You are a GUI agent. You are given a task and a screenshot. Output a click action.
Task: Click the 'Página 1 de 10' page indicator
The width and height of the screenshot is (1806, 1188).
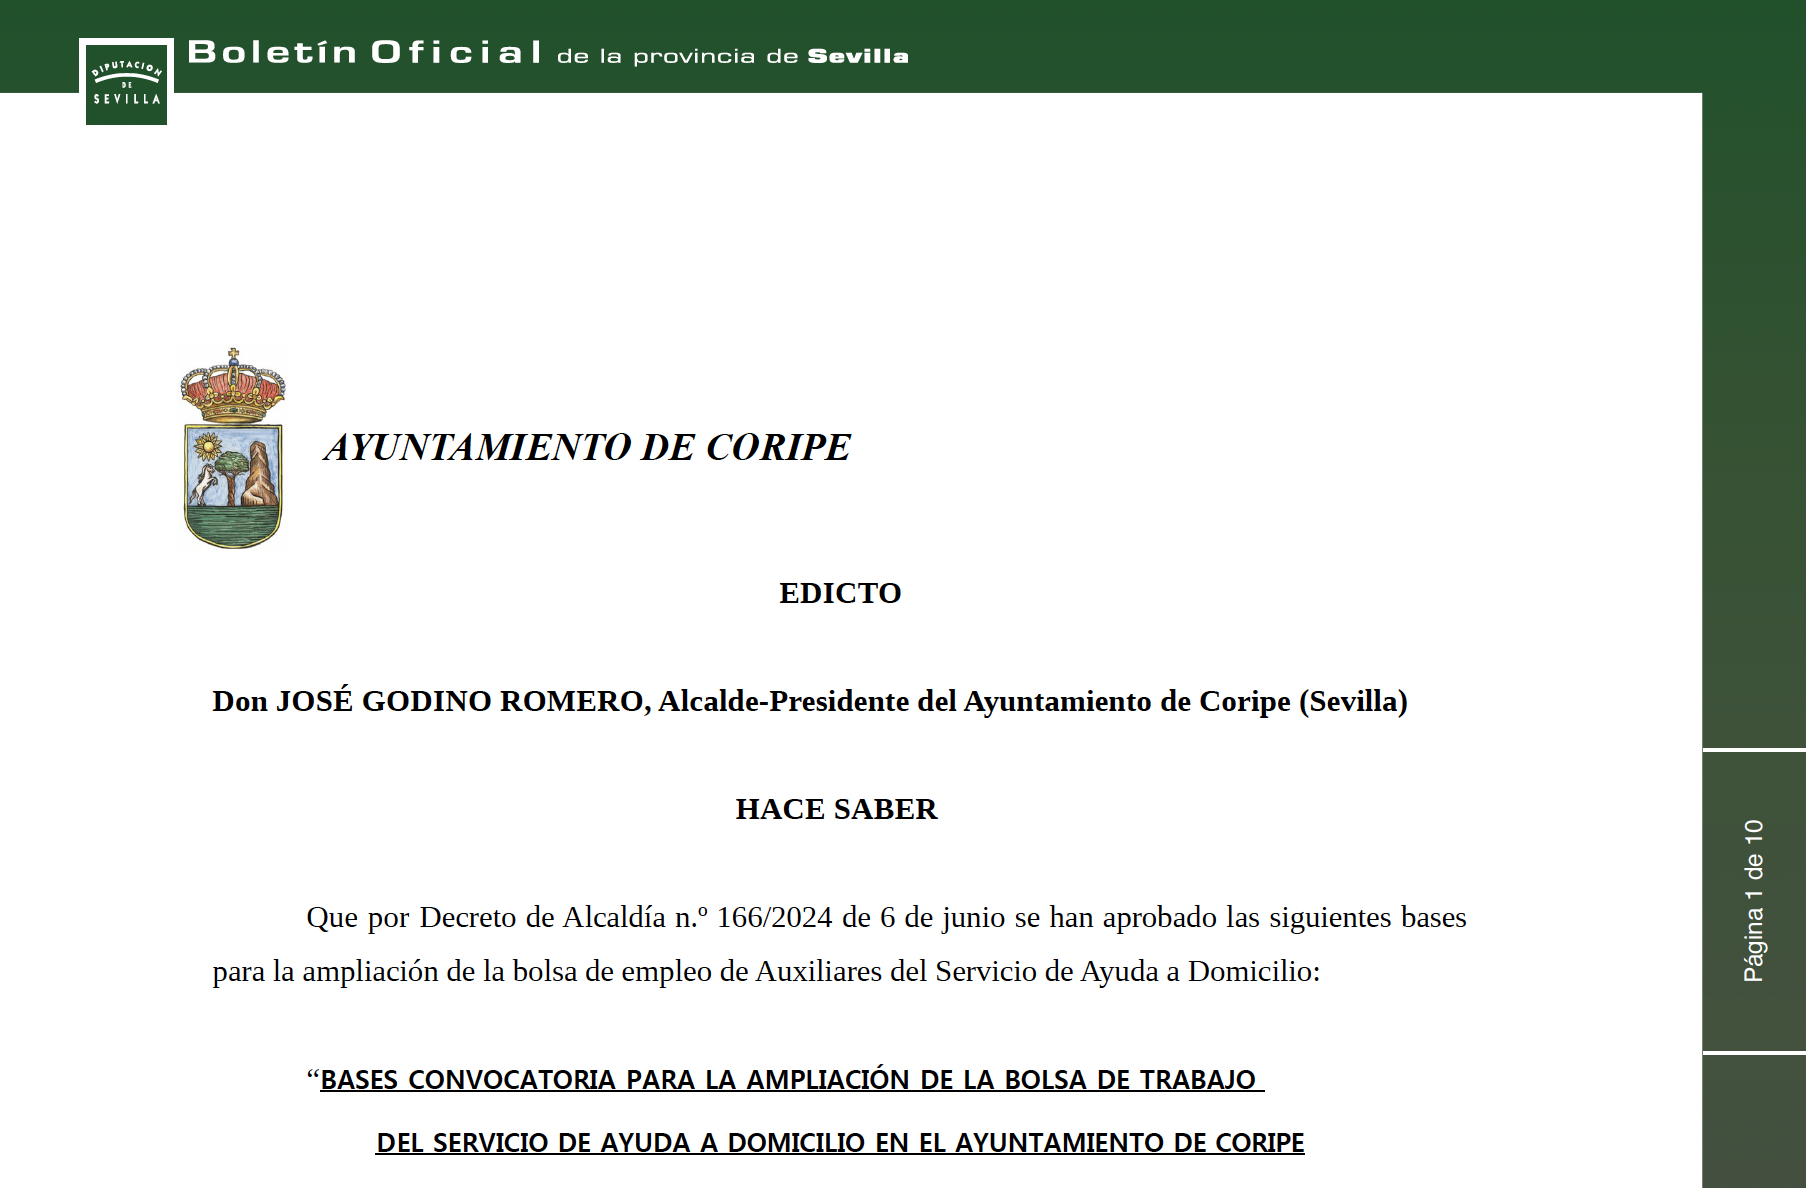pos(1753,900)
